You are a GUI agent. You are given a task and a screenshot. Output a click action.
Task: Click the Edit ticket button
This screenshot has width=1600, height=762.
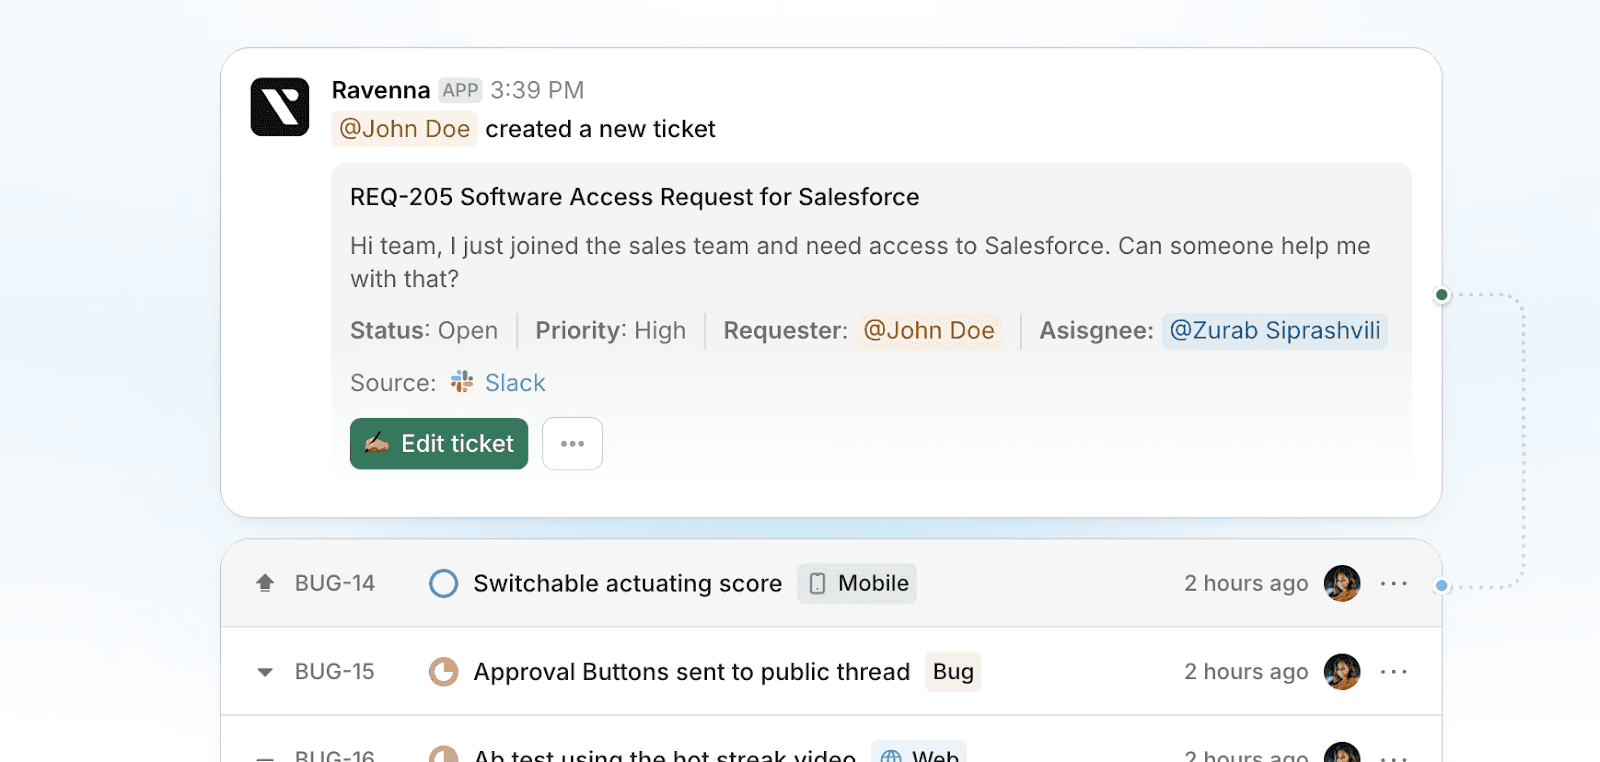coord(439,444)
